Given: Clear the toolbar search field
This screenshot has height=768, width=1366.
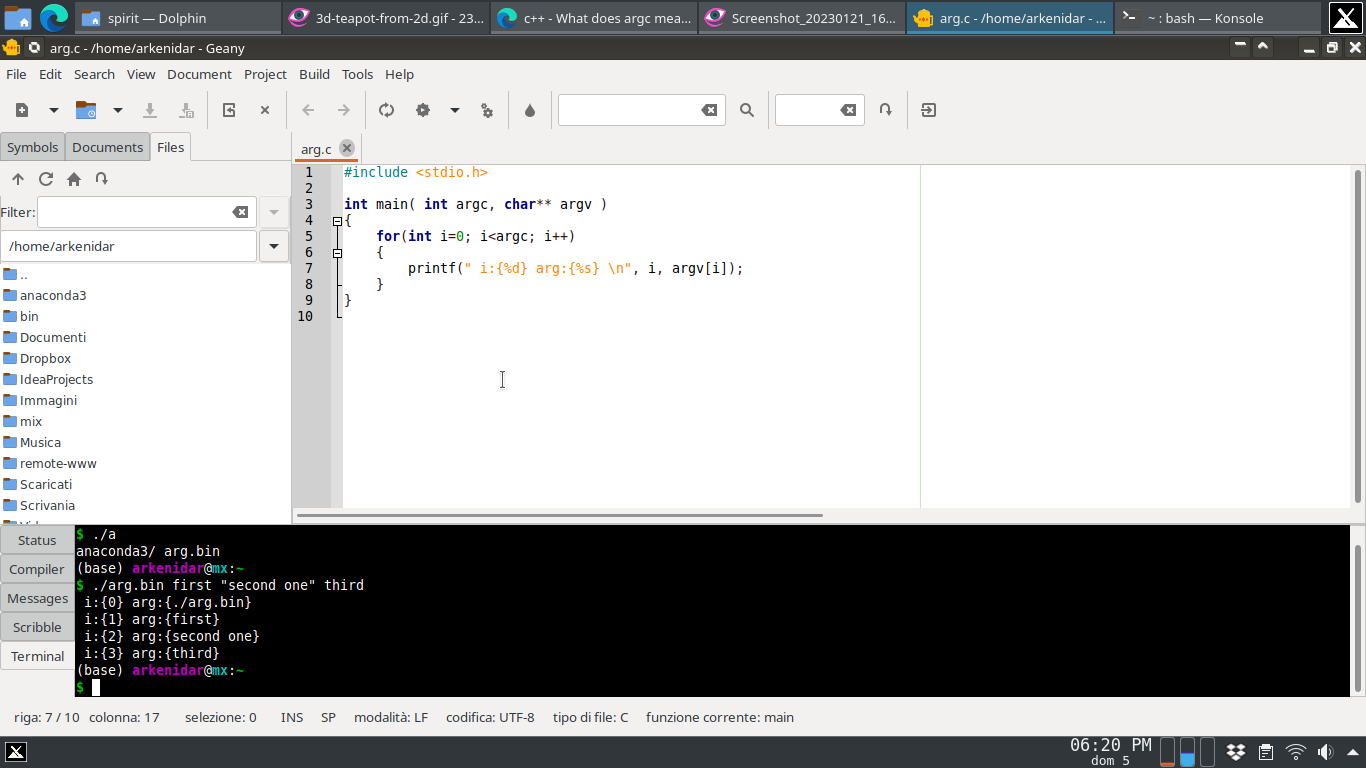Looking at the screenshot, I should pyautogui.click(x=709, y=110).
